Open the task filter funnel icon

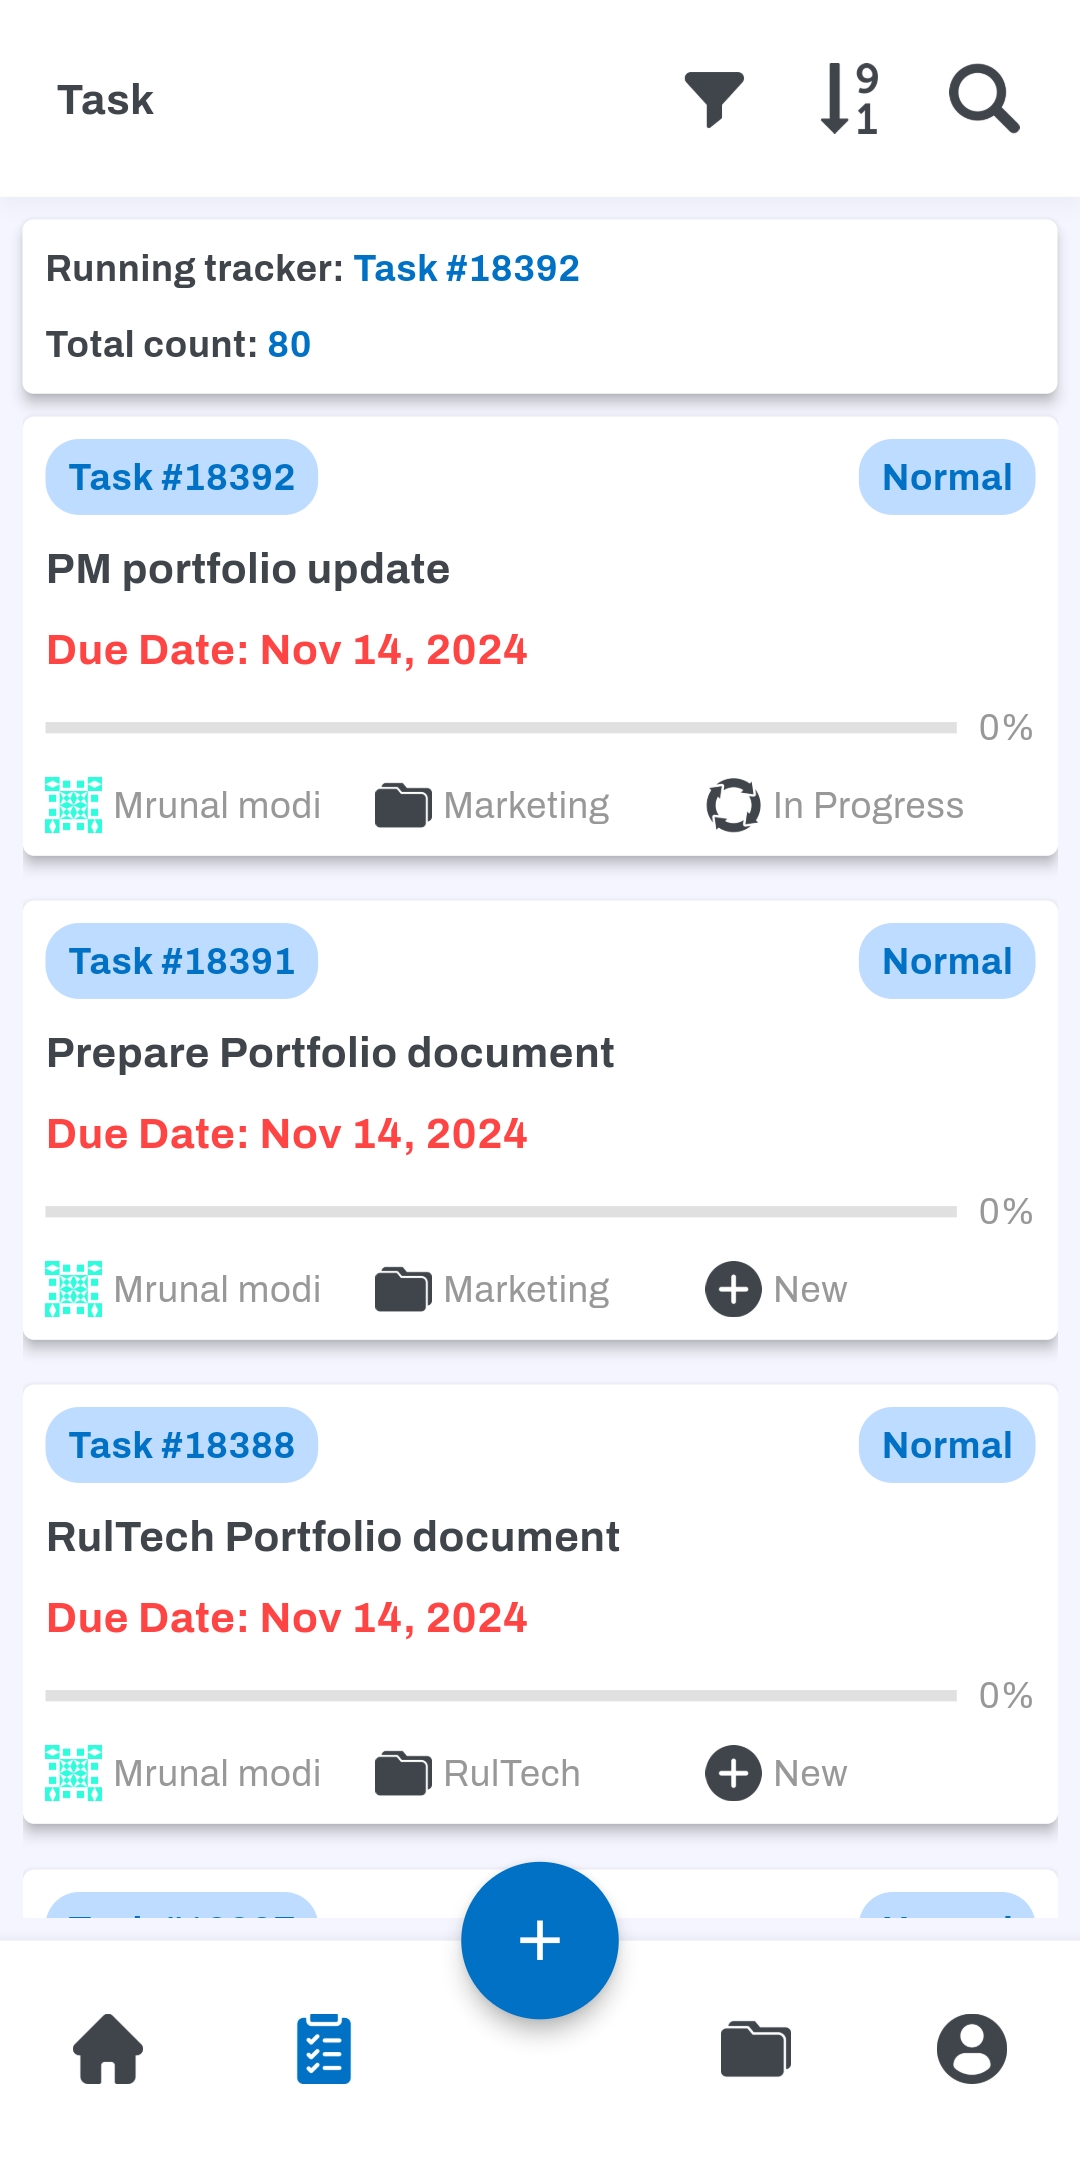point(714,99)
